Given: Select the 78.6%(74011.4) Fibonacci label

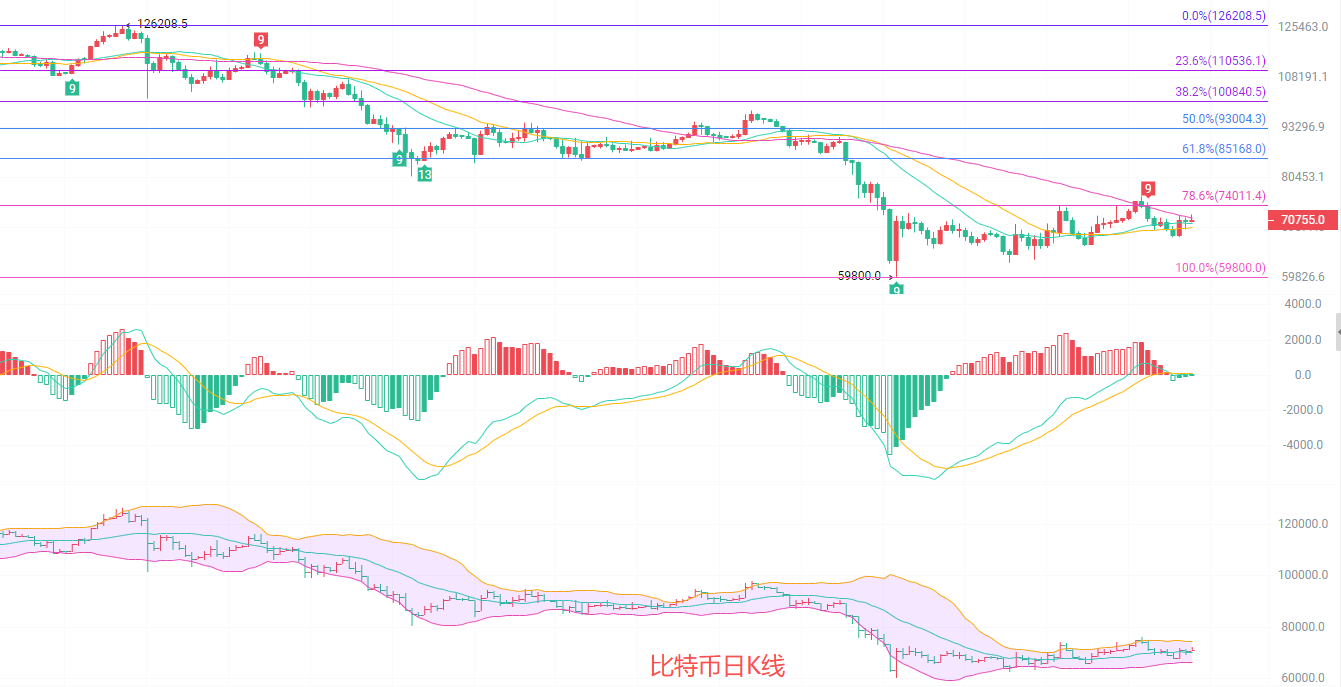Looking at the screenshot, I should (x=1223, y=196).
